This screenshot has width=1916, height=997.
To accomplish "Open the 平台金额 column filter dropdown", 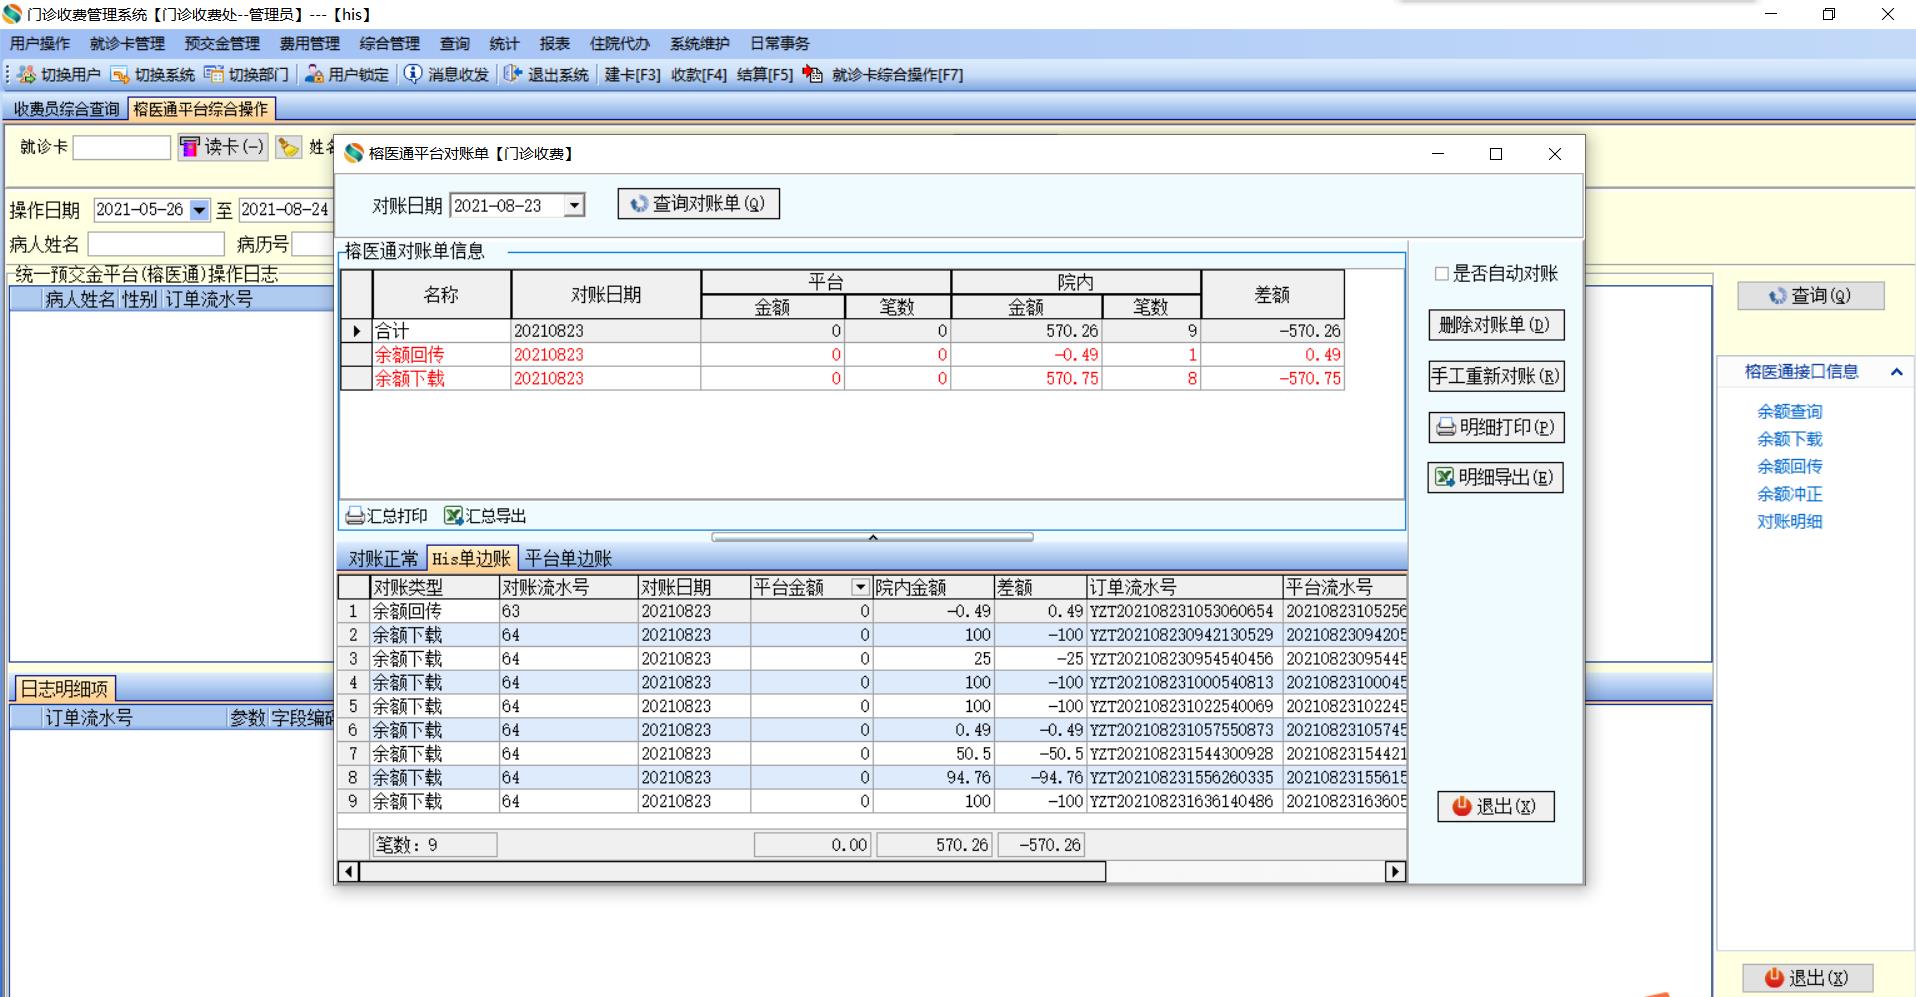I will (x=859, y=588).
